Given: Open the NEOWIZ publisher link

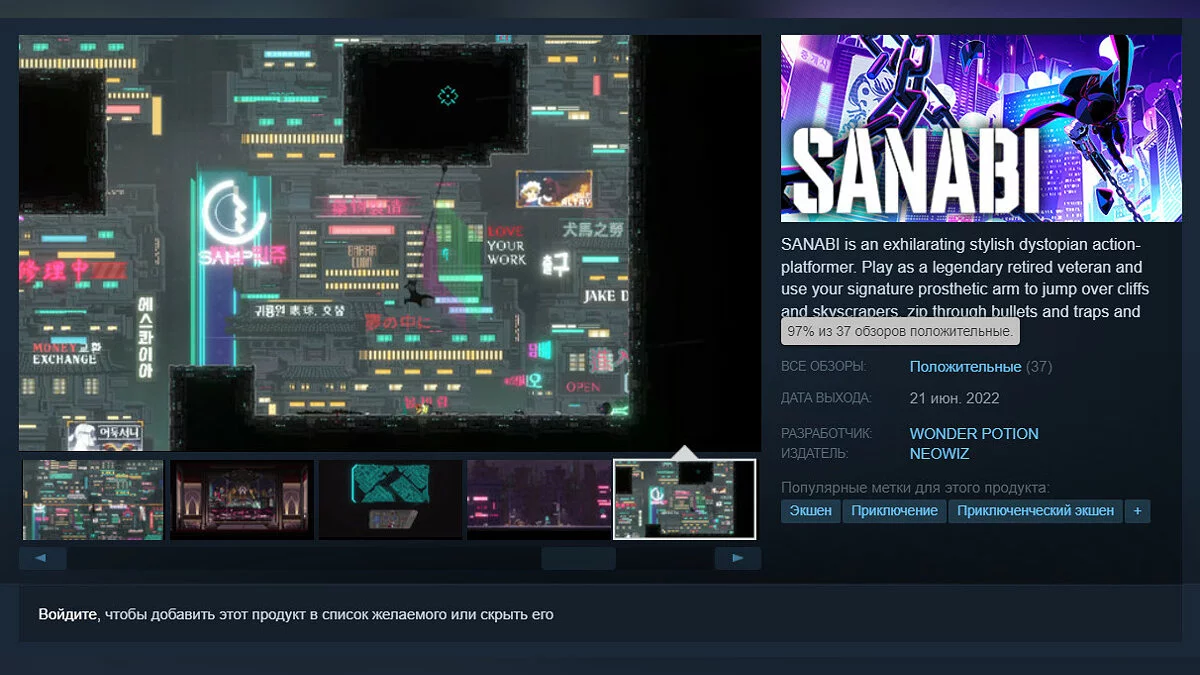Looking at the screenshot, I should pos(939,454).
